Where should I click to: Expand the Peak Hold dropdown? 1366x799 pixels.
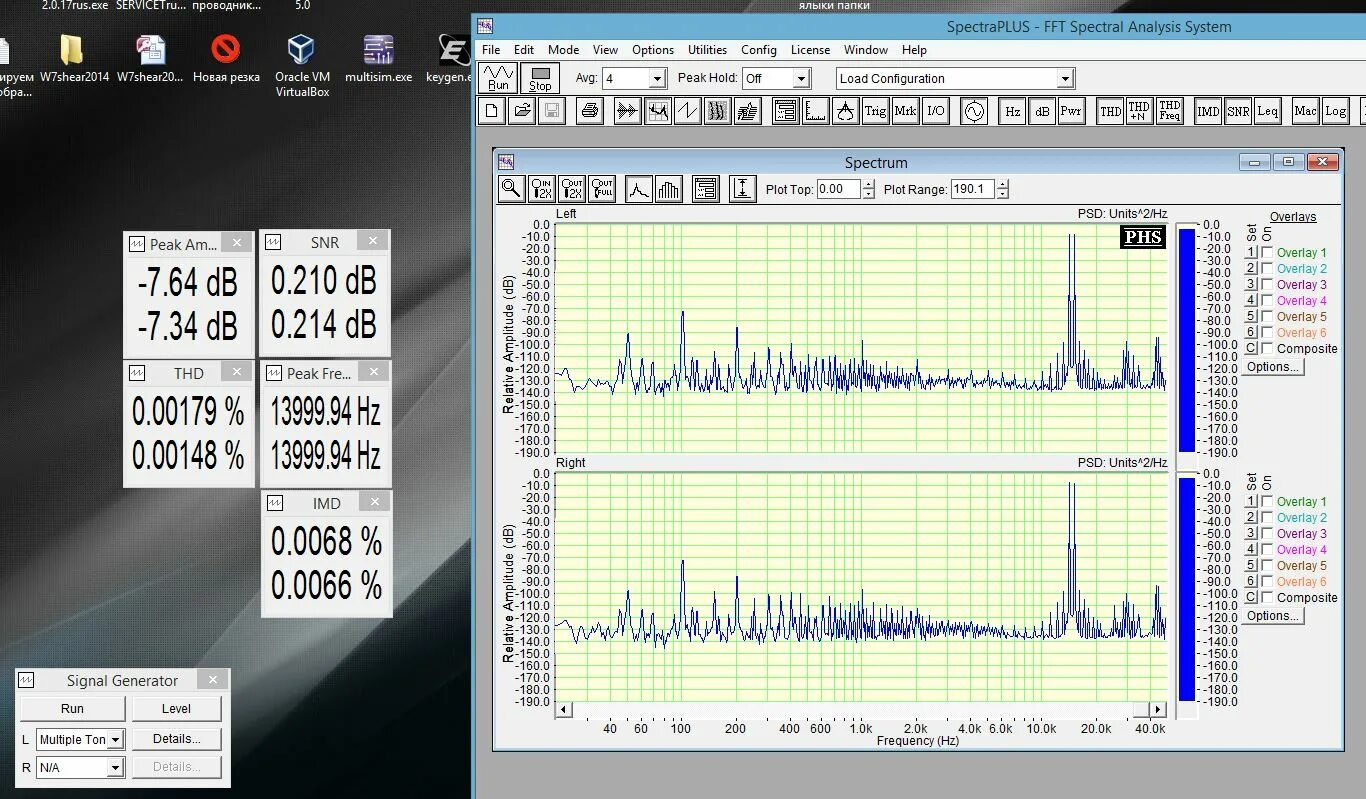(x=801, y=78)
